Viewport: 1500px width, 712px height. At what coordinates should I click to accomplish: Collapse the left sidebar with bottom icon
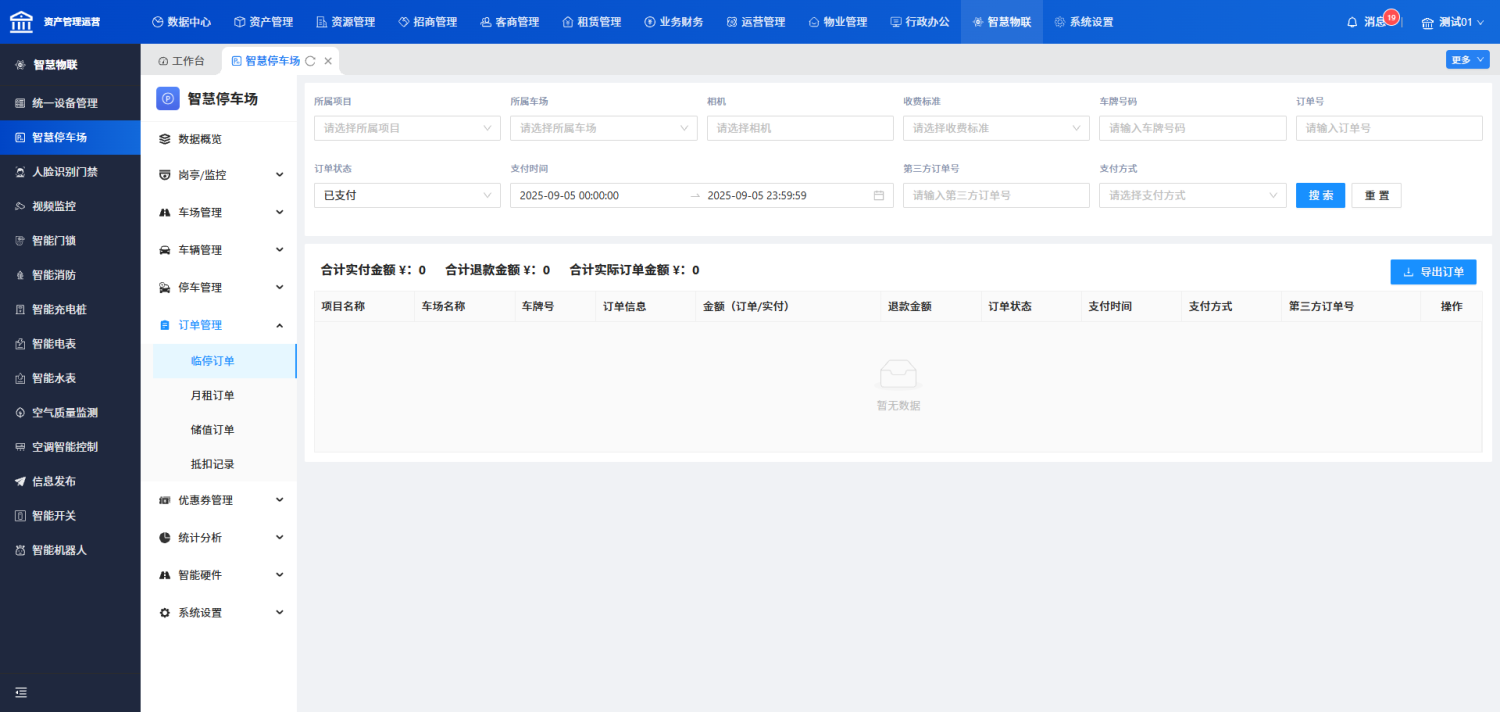(21, 692)
